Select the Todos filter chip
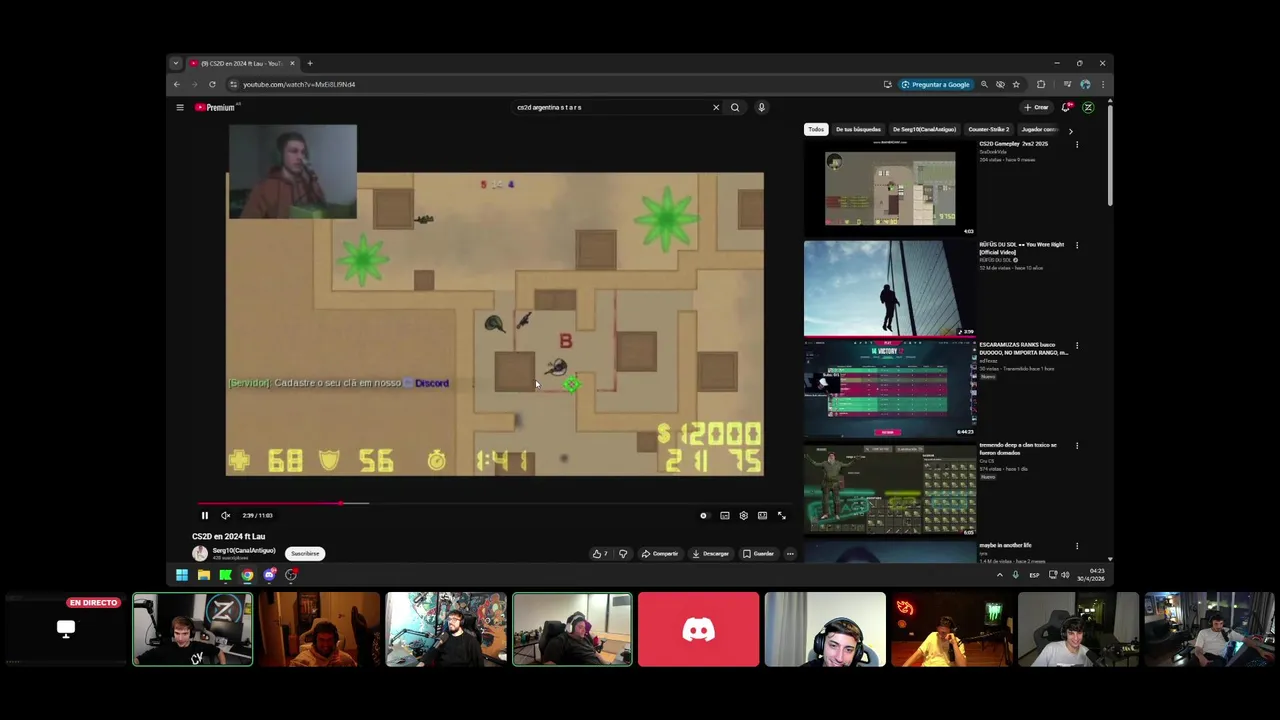This screenshot has width=1280, height=720. coord(816,129)
